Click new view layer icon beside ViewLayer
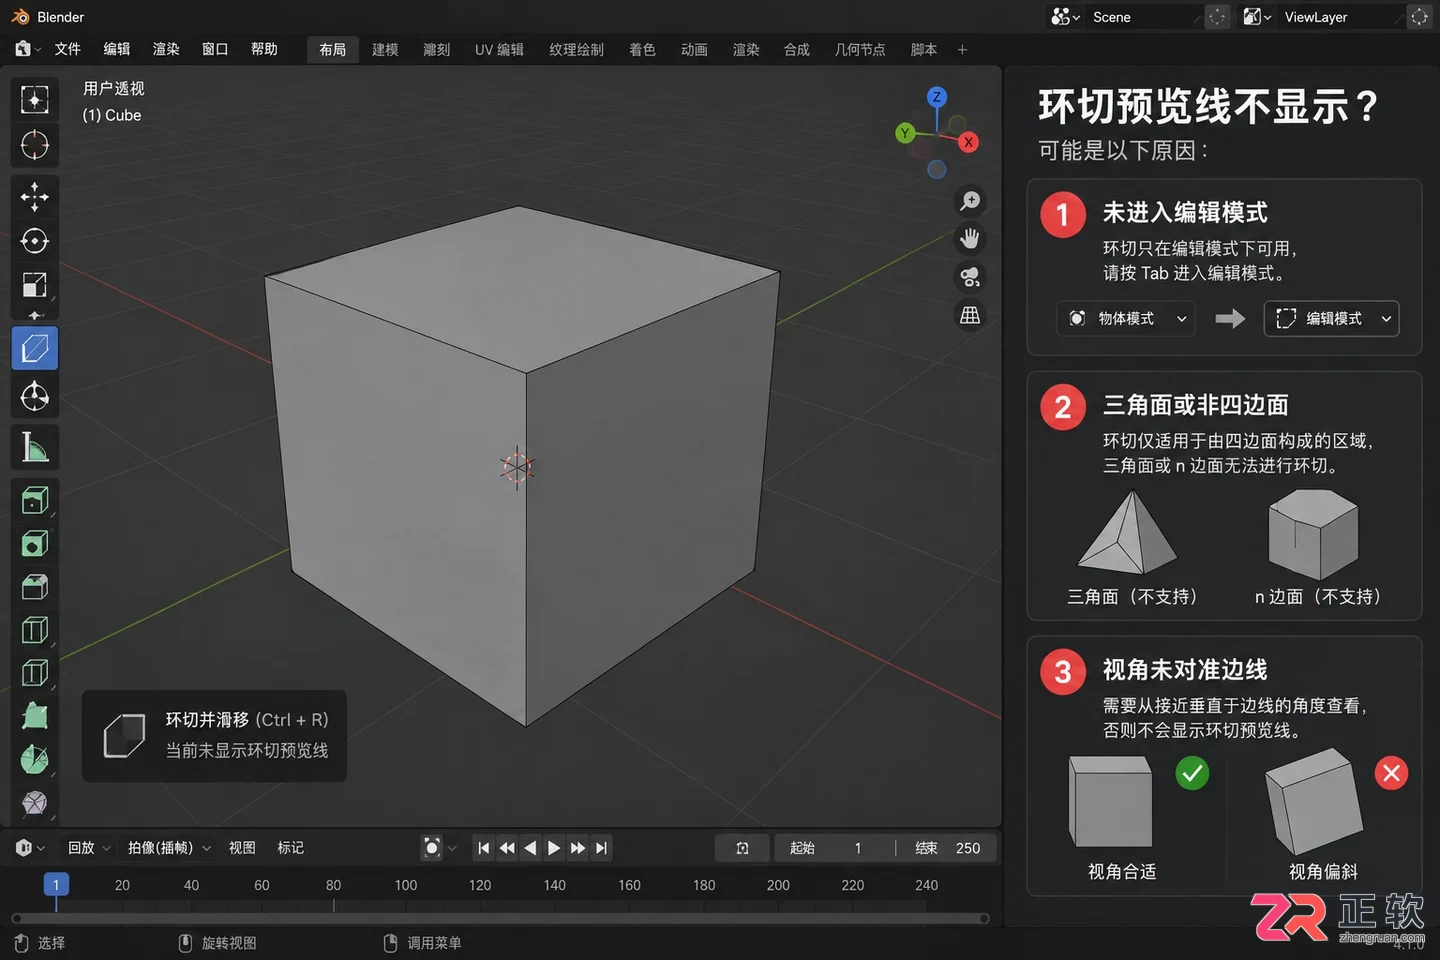Screen dimensions: 1440x960 coord(1419,17)
